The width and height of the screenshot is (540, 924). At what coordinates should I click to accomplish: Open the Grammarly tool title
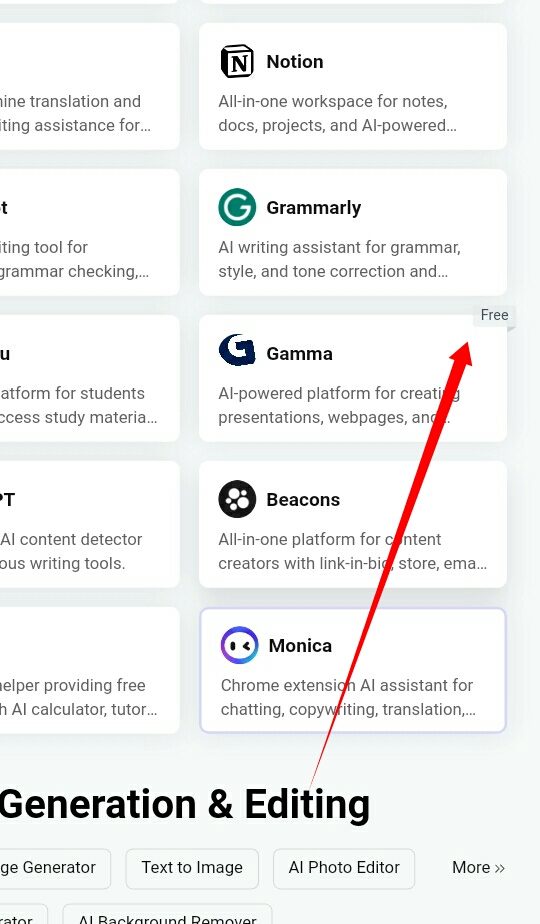coord(314,207)
